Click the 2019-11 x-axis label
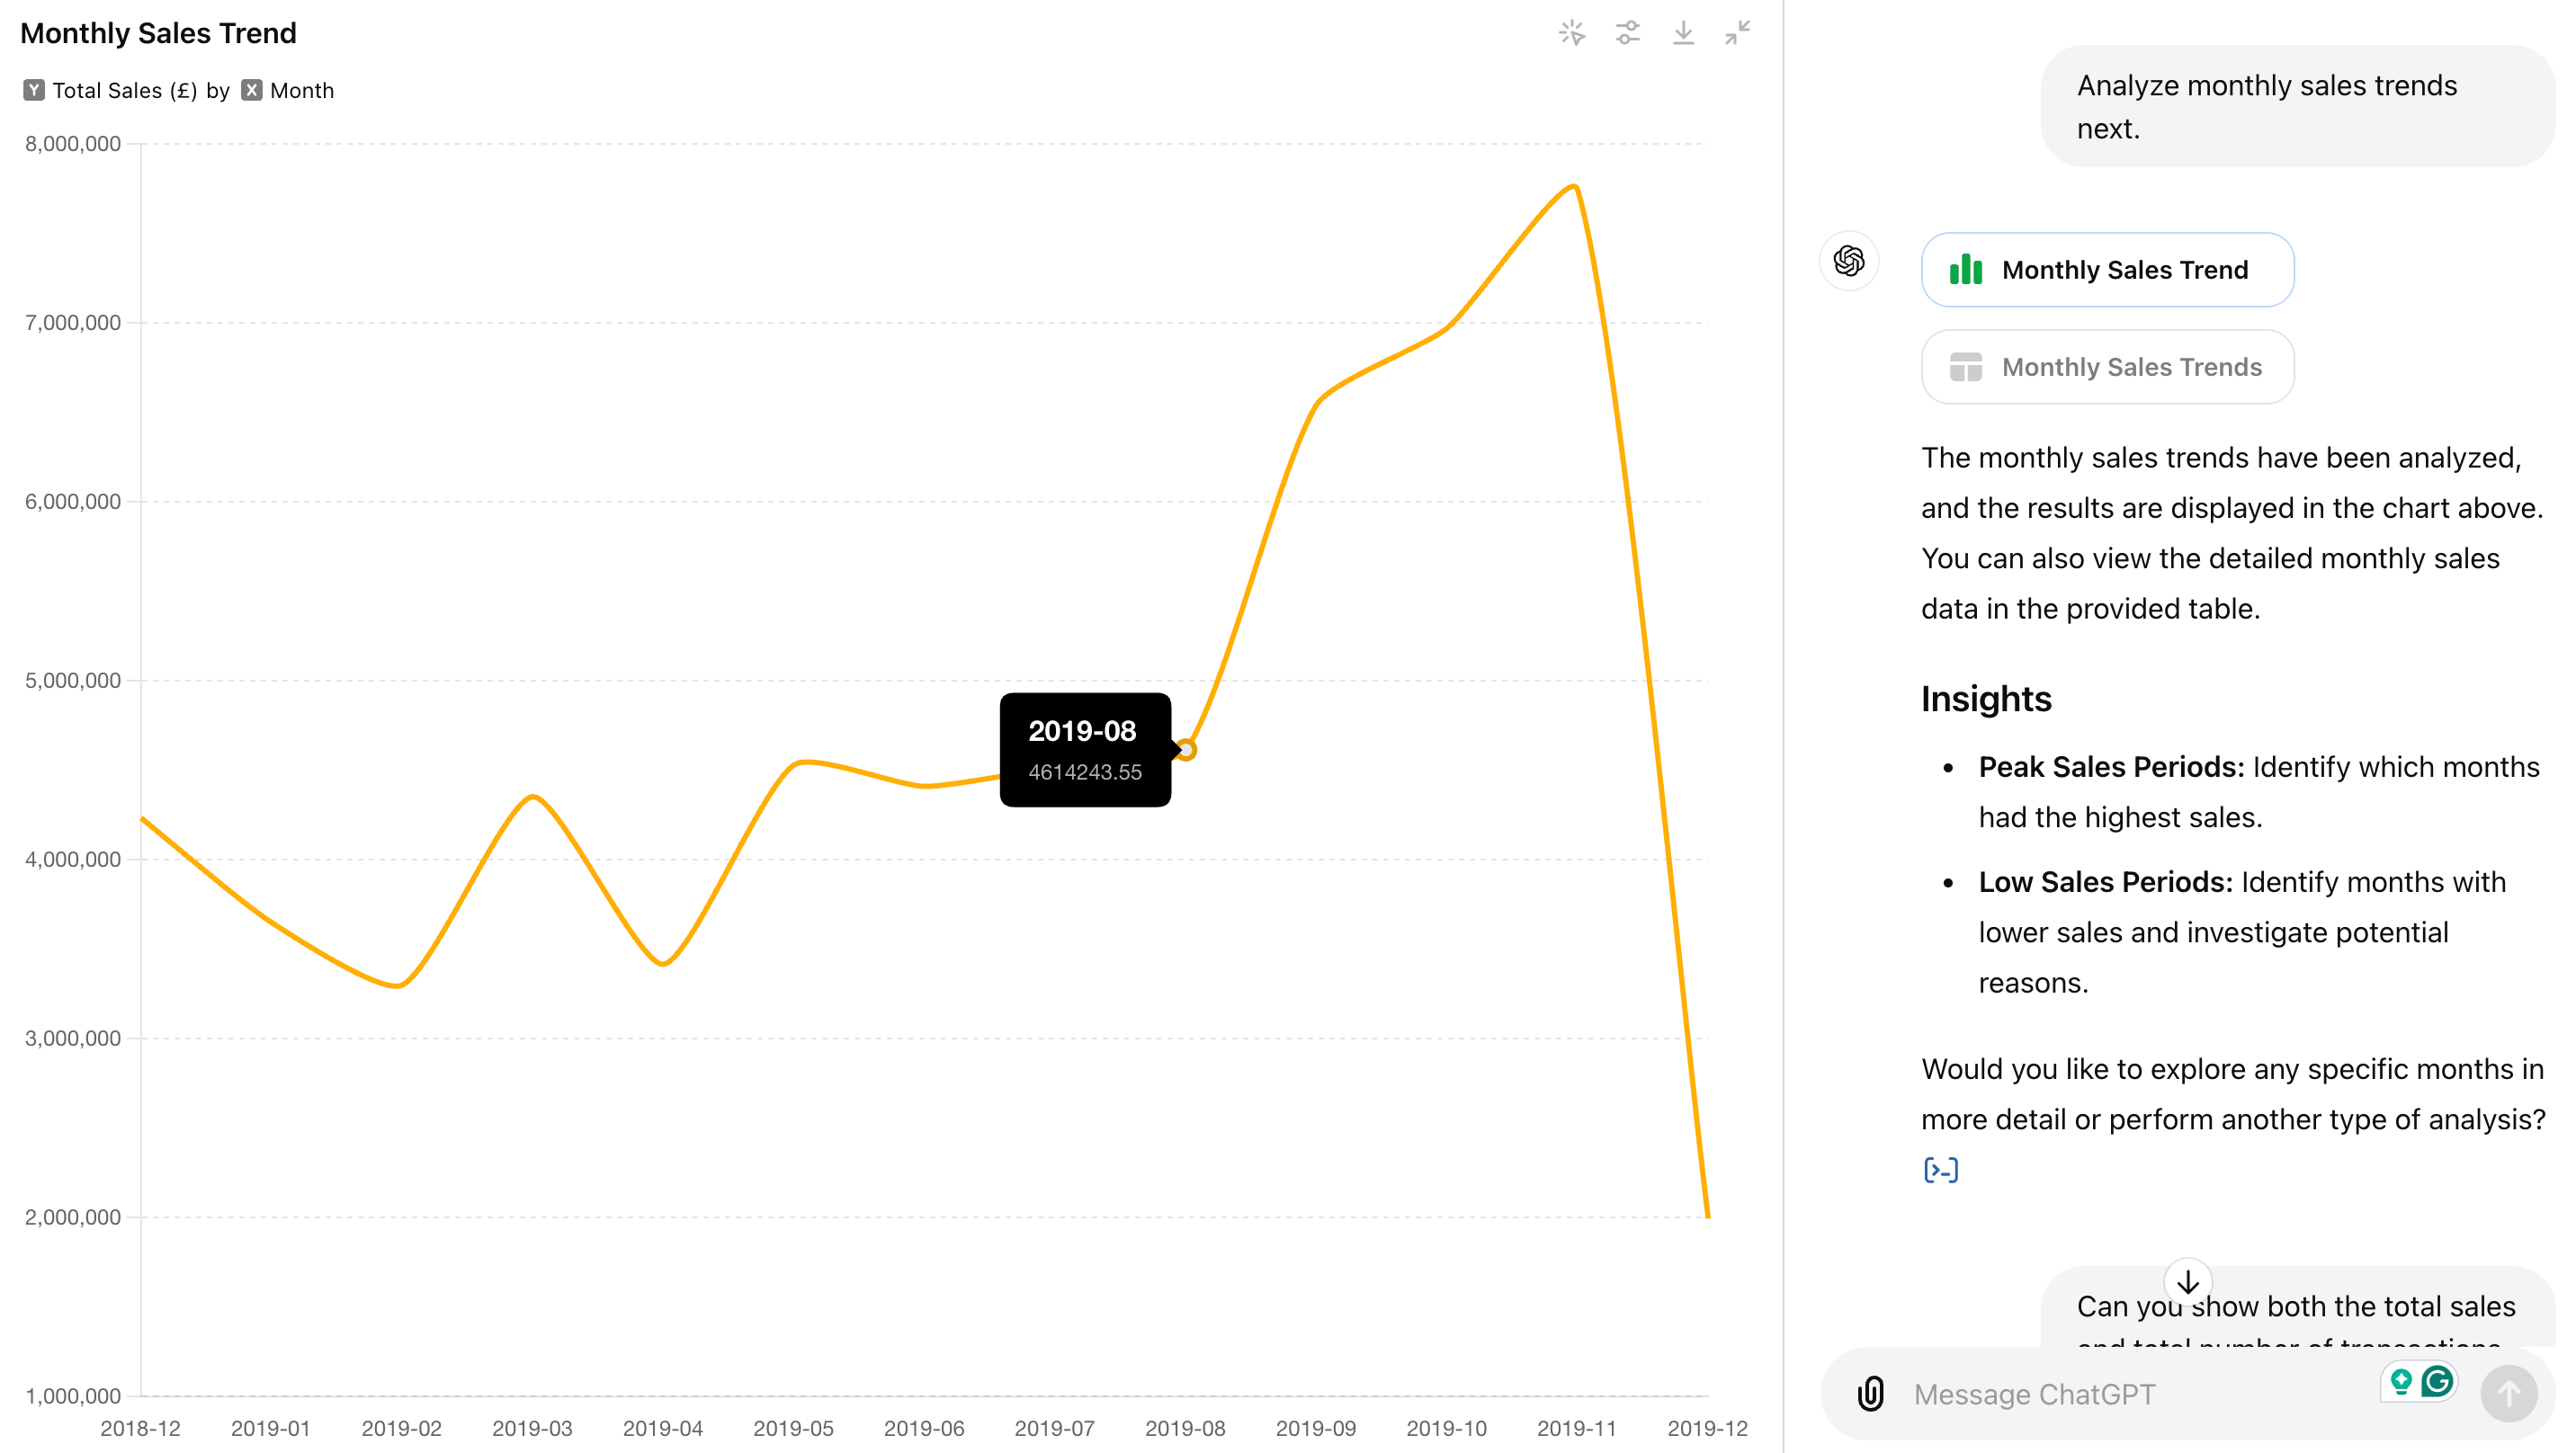This screenshot has height=1453, width=2576. click(1576, 1428)
